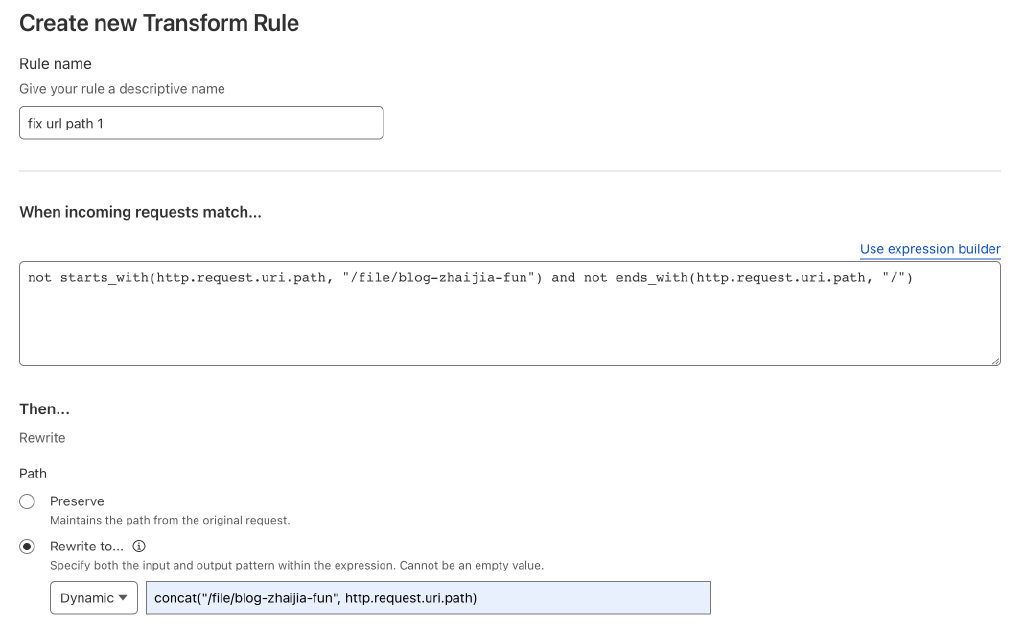The image size is (1024, 629).
Task: Click the Rule name field label
Action: [x=55, y=64]
